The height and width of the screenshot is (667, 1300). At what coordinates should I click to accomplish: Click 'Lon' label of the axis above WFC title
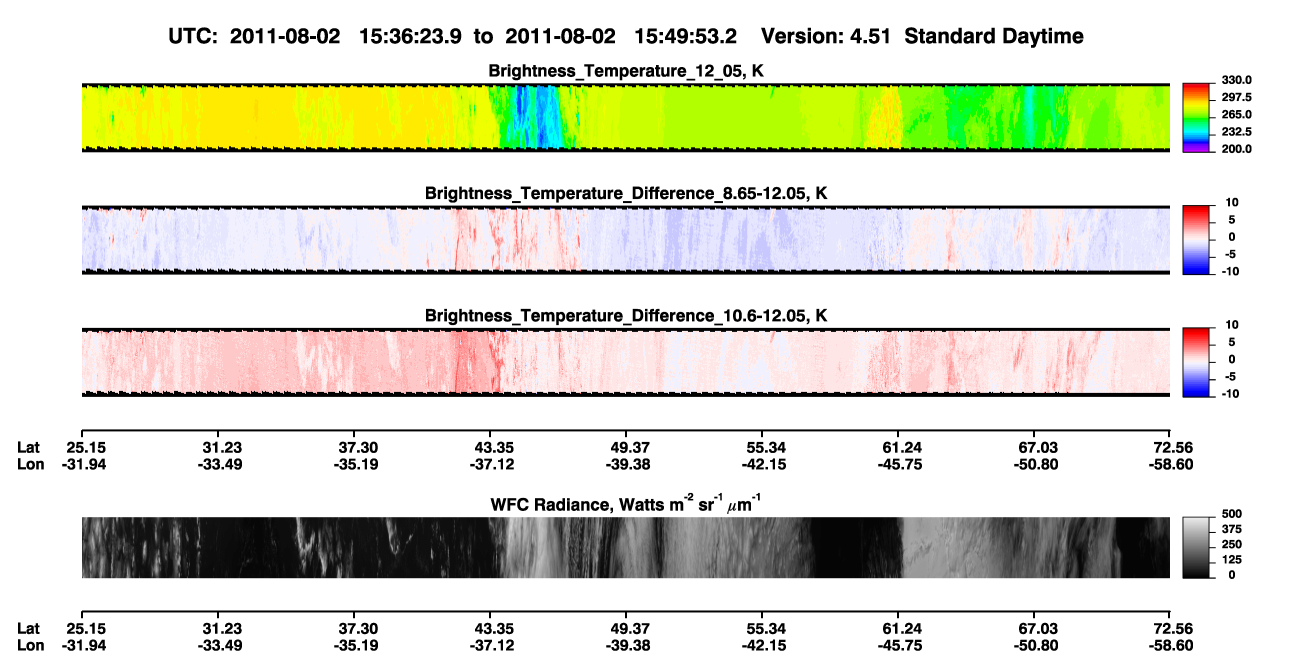pyautogui.click(x=30, y=464)
